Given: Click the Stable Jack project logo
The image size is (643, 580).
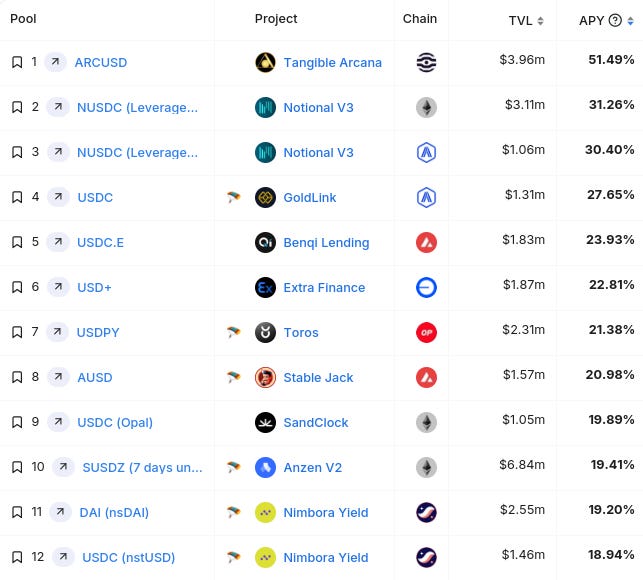Looking at the screenshot, I should point(265,377).
